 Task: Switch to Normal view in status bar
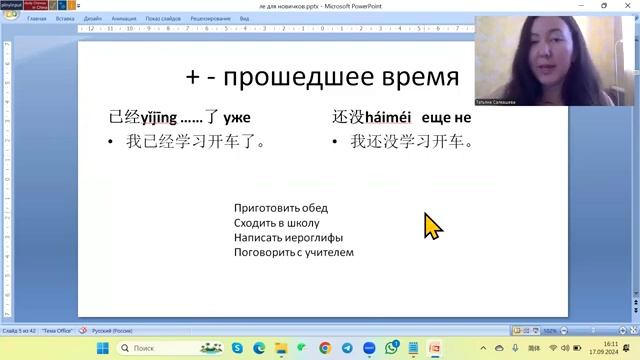[x=517, y=331]
